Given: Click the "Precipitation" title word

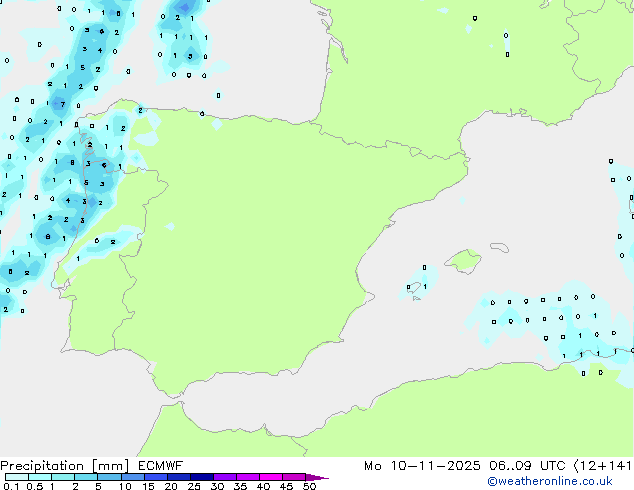Looking at the screenshot, I should coord(42,466).
